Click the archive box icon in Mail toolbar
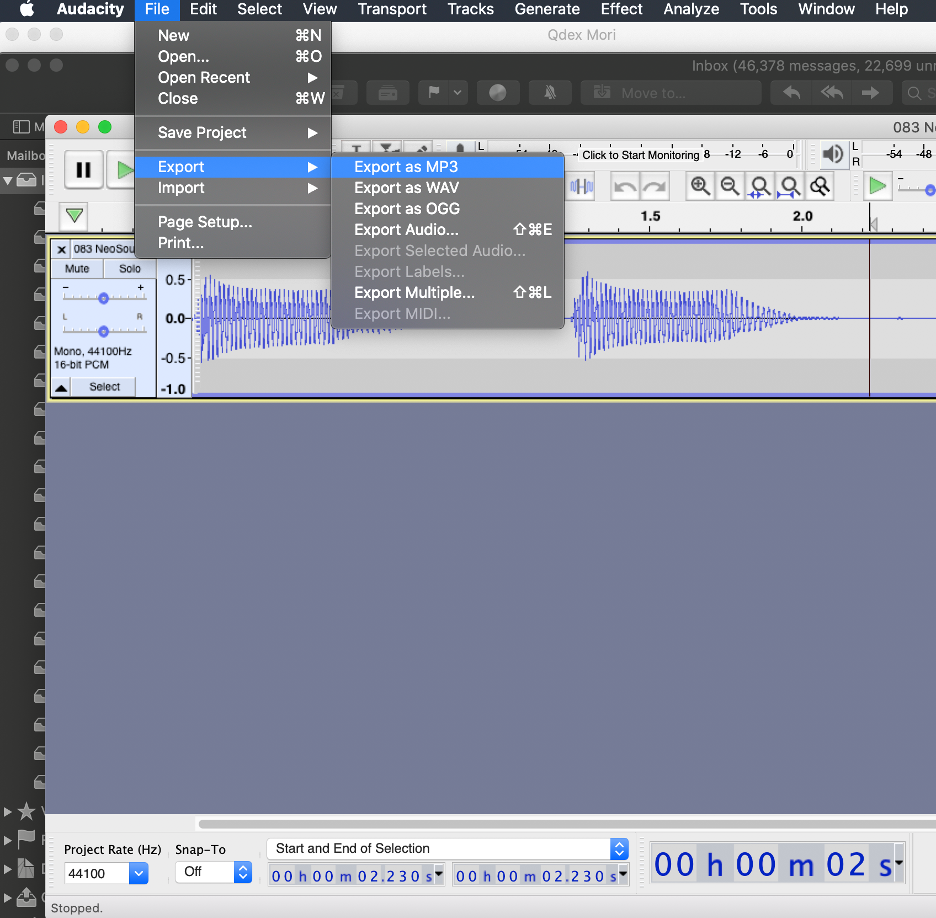 pyautogui.click(x=387, y=93)
